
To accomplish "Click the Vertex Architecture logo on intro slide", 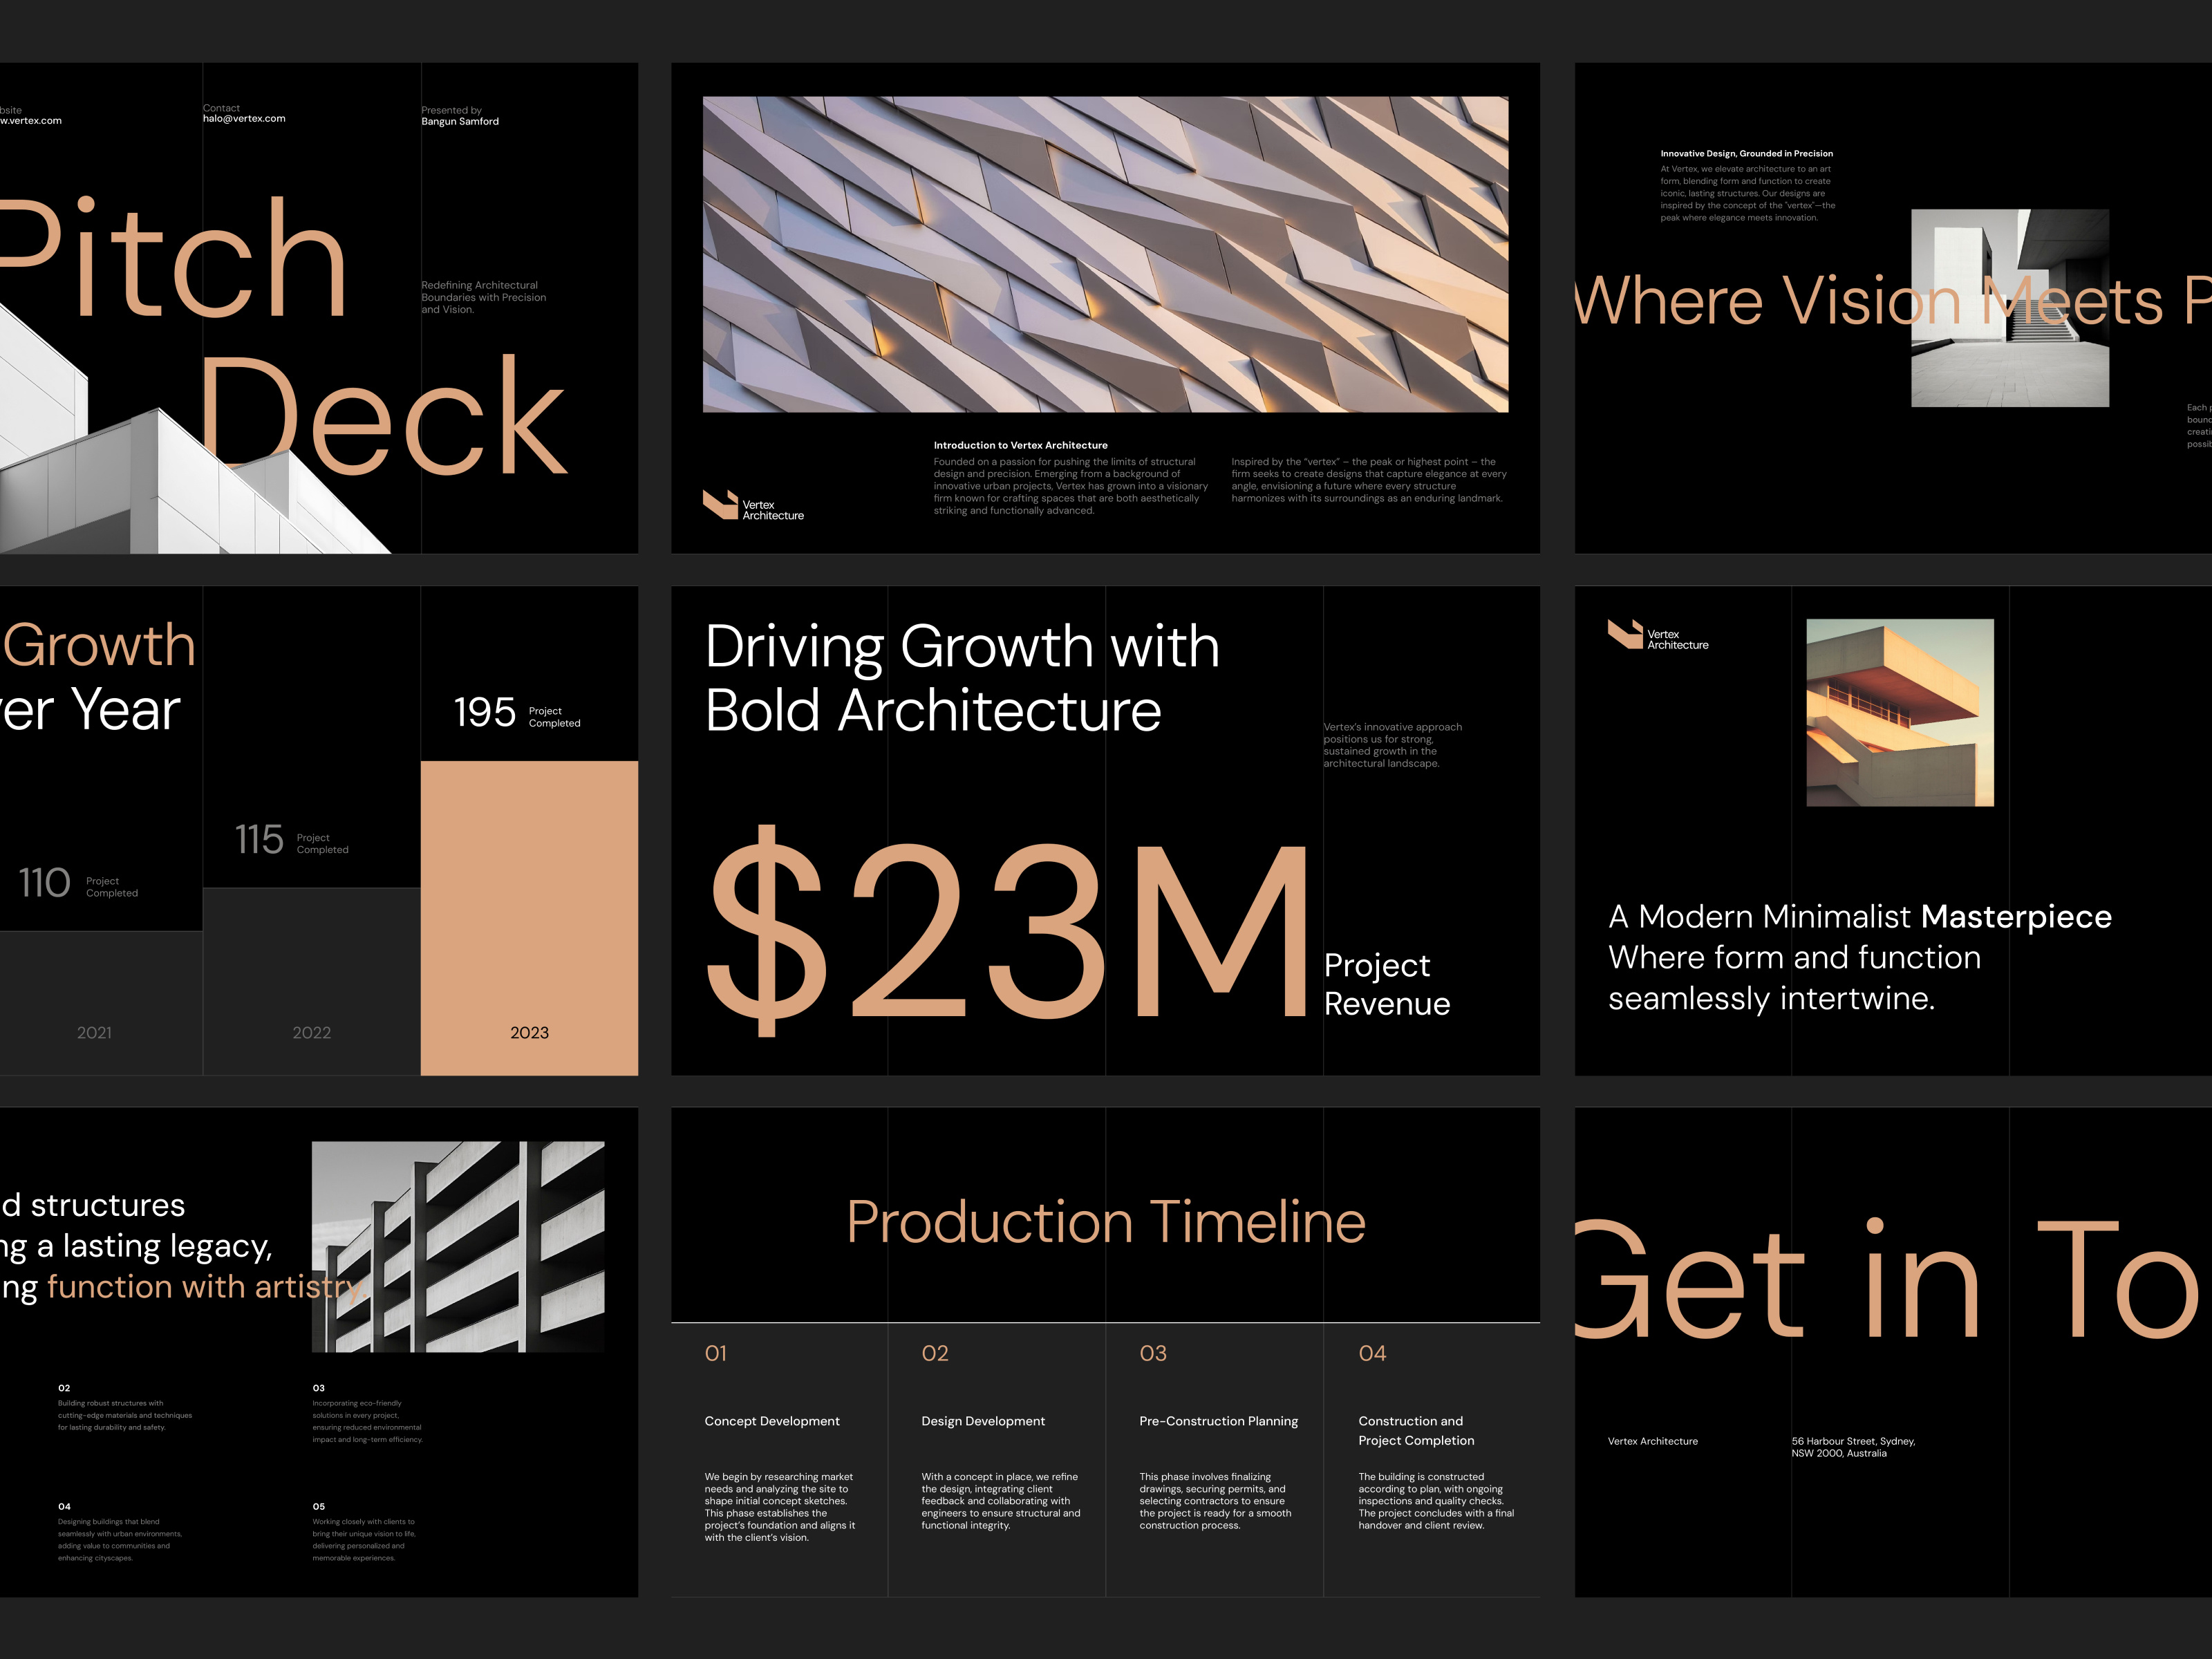I will pyautogui.click(x=753, y=504).
